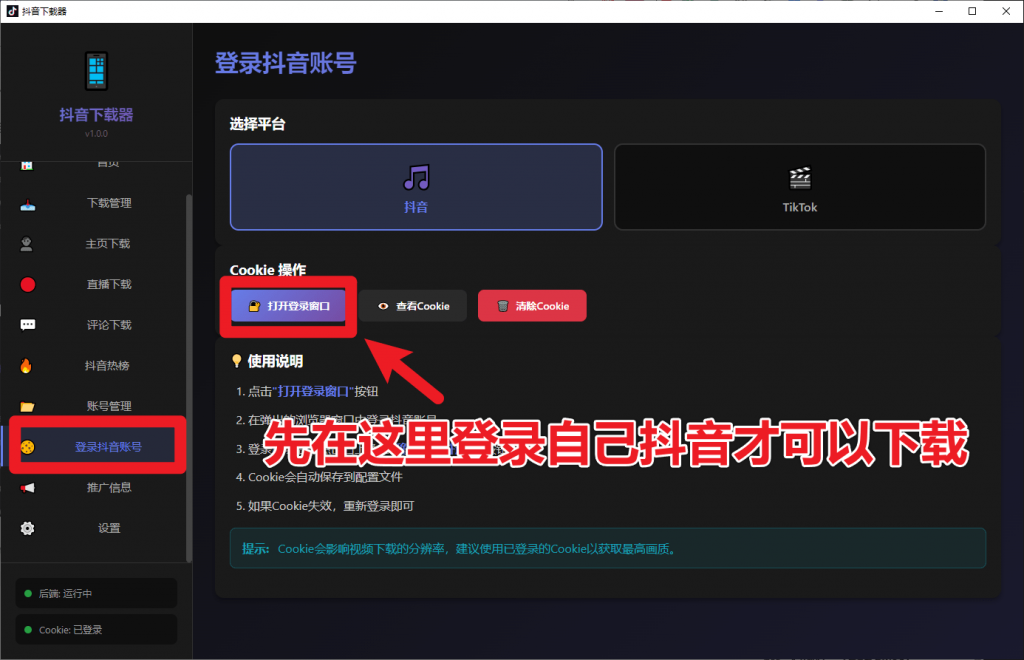Click the Cookie 已登录 status indicator

click(97, 630)
